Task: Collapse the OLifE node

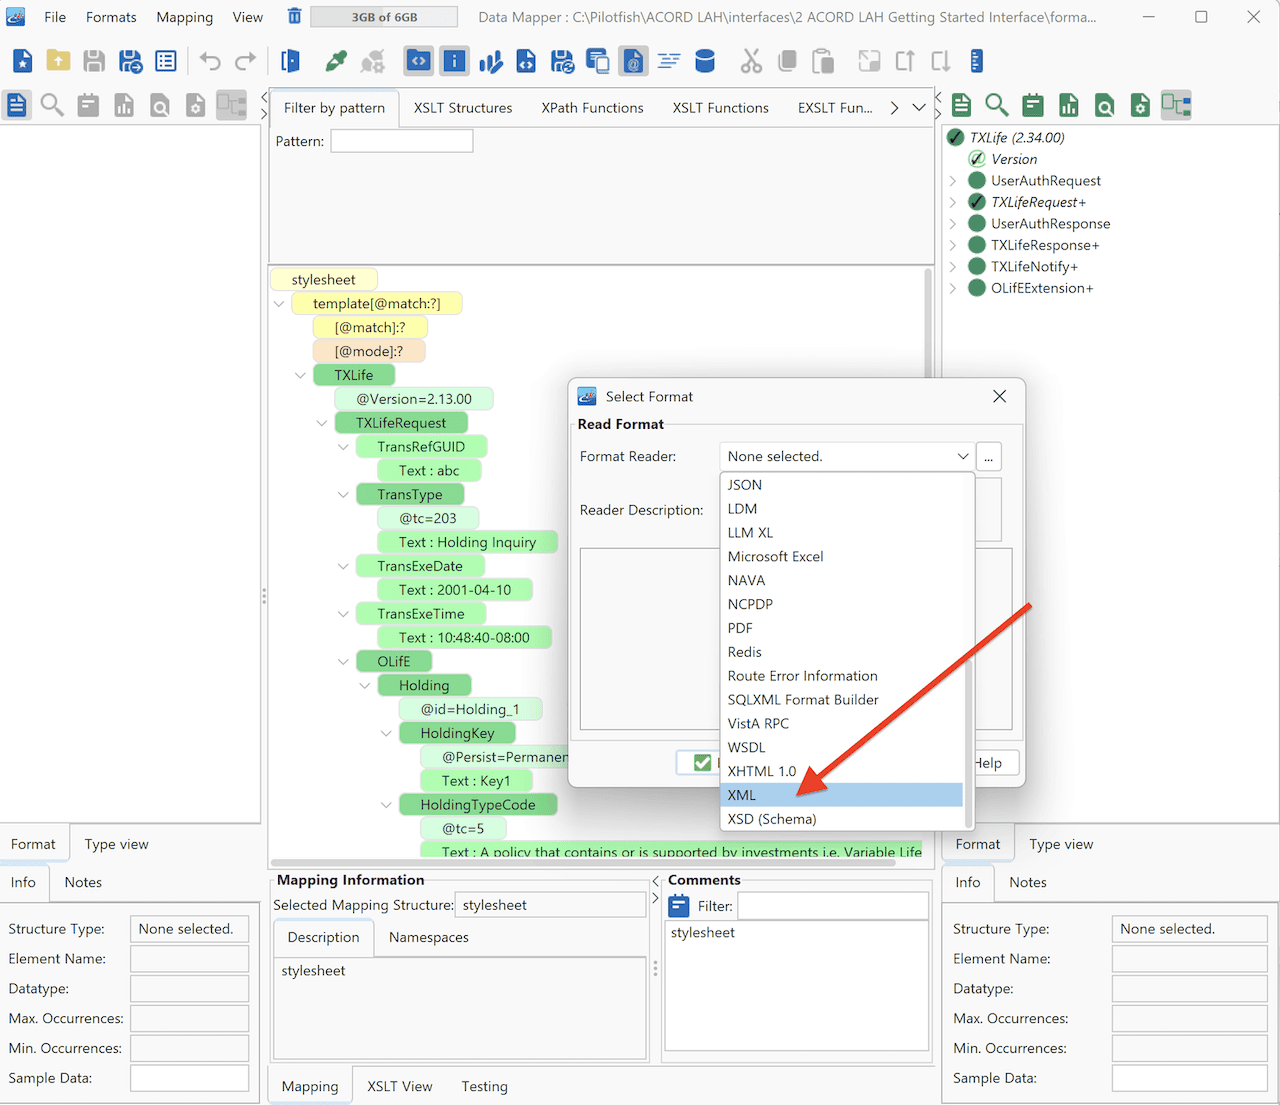Action: [343, 662]
